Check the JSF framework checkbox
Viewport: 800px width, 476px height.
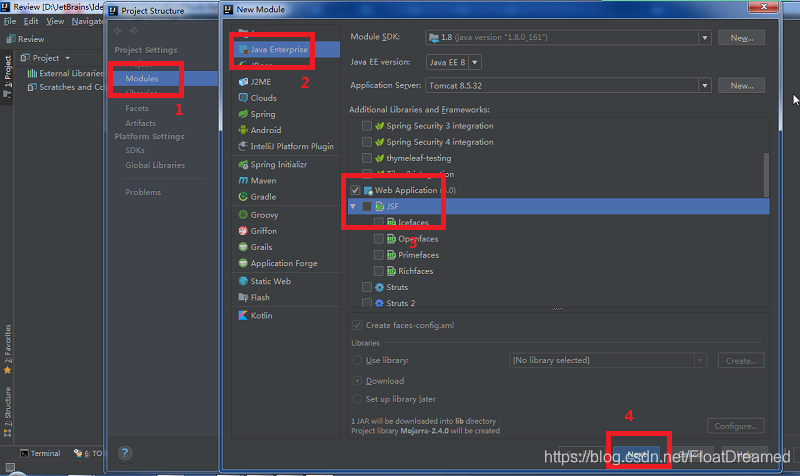pos(367,206)
